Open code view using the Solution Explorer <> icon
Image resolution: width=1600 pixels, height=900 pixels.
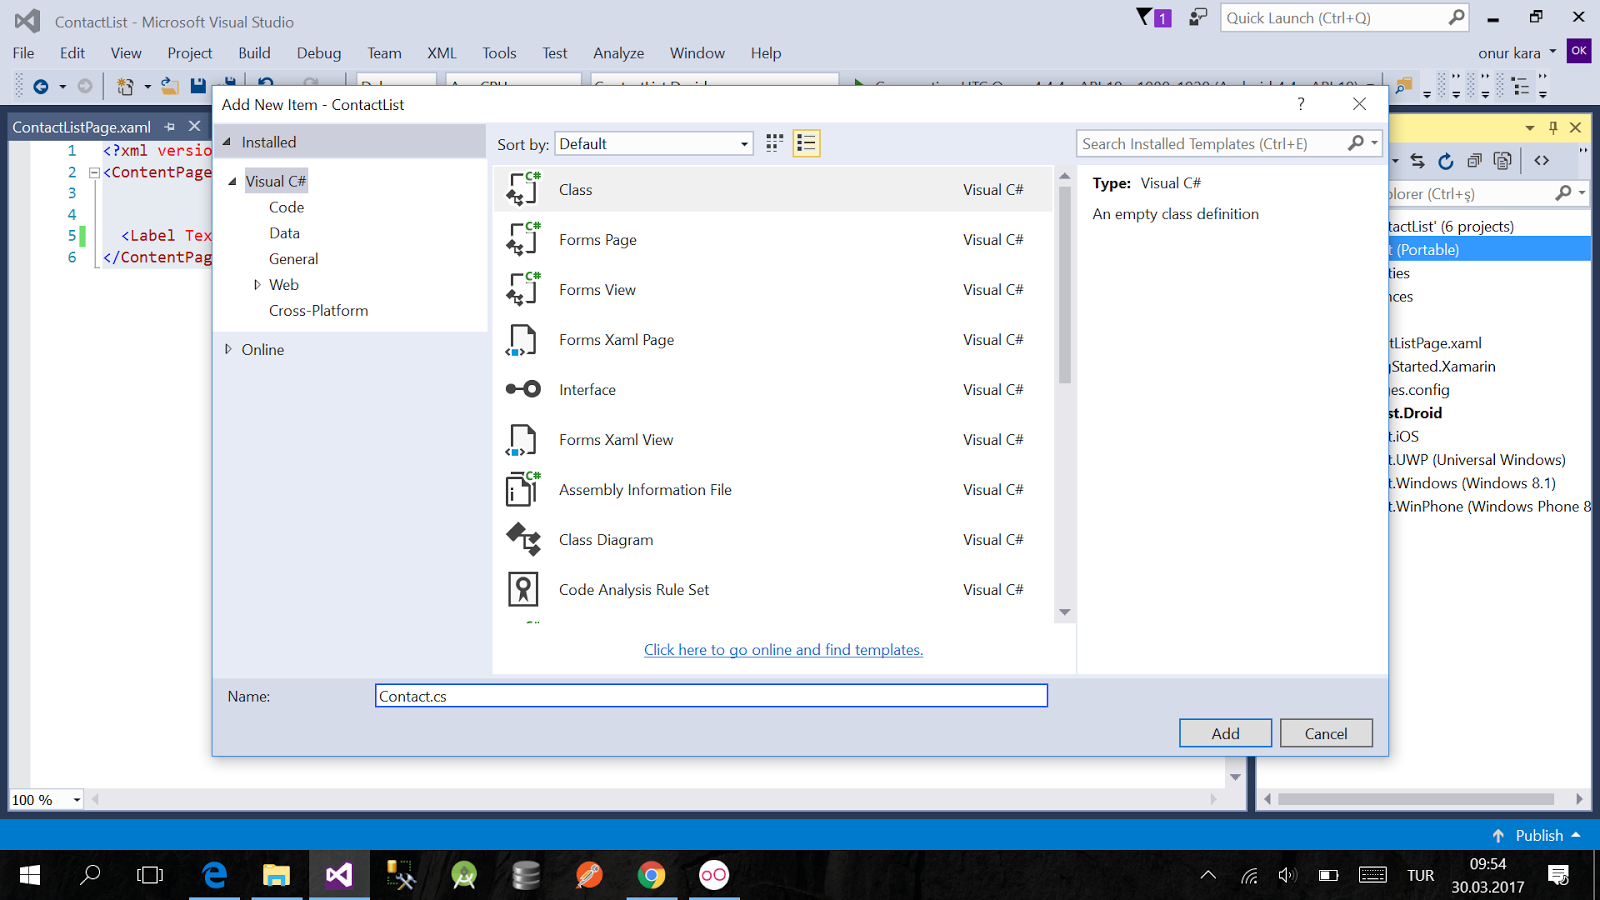pyautogui.click(x=1541, y=160)
